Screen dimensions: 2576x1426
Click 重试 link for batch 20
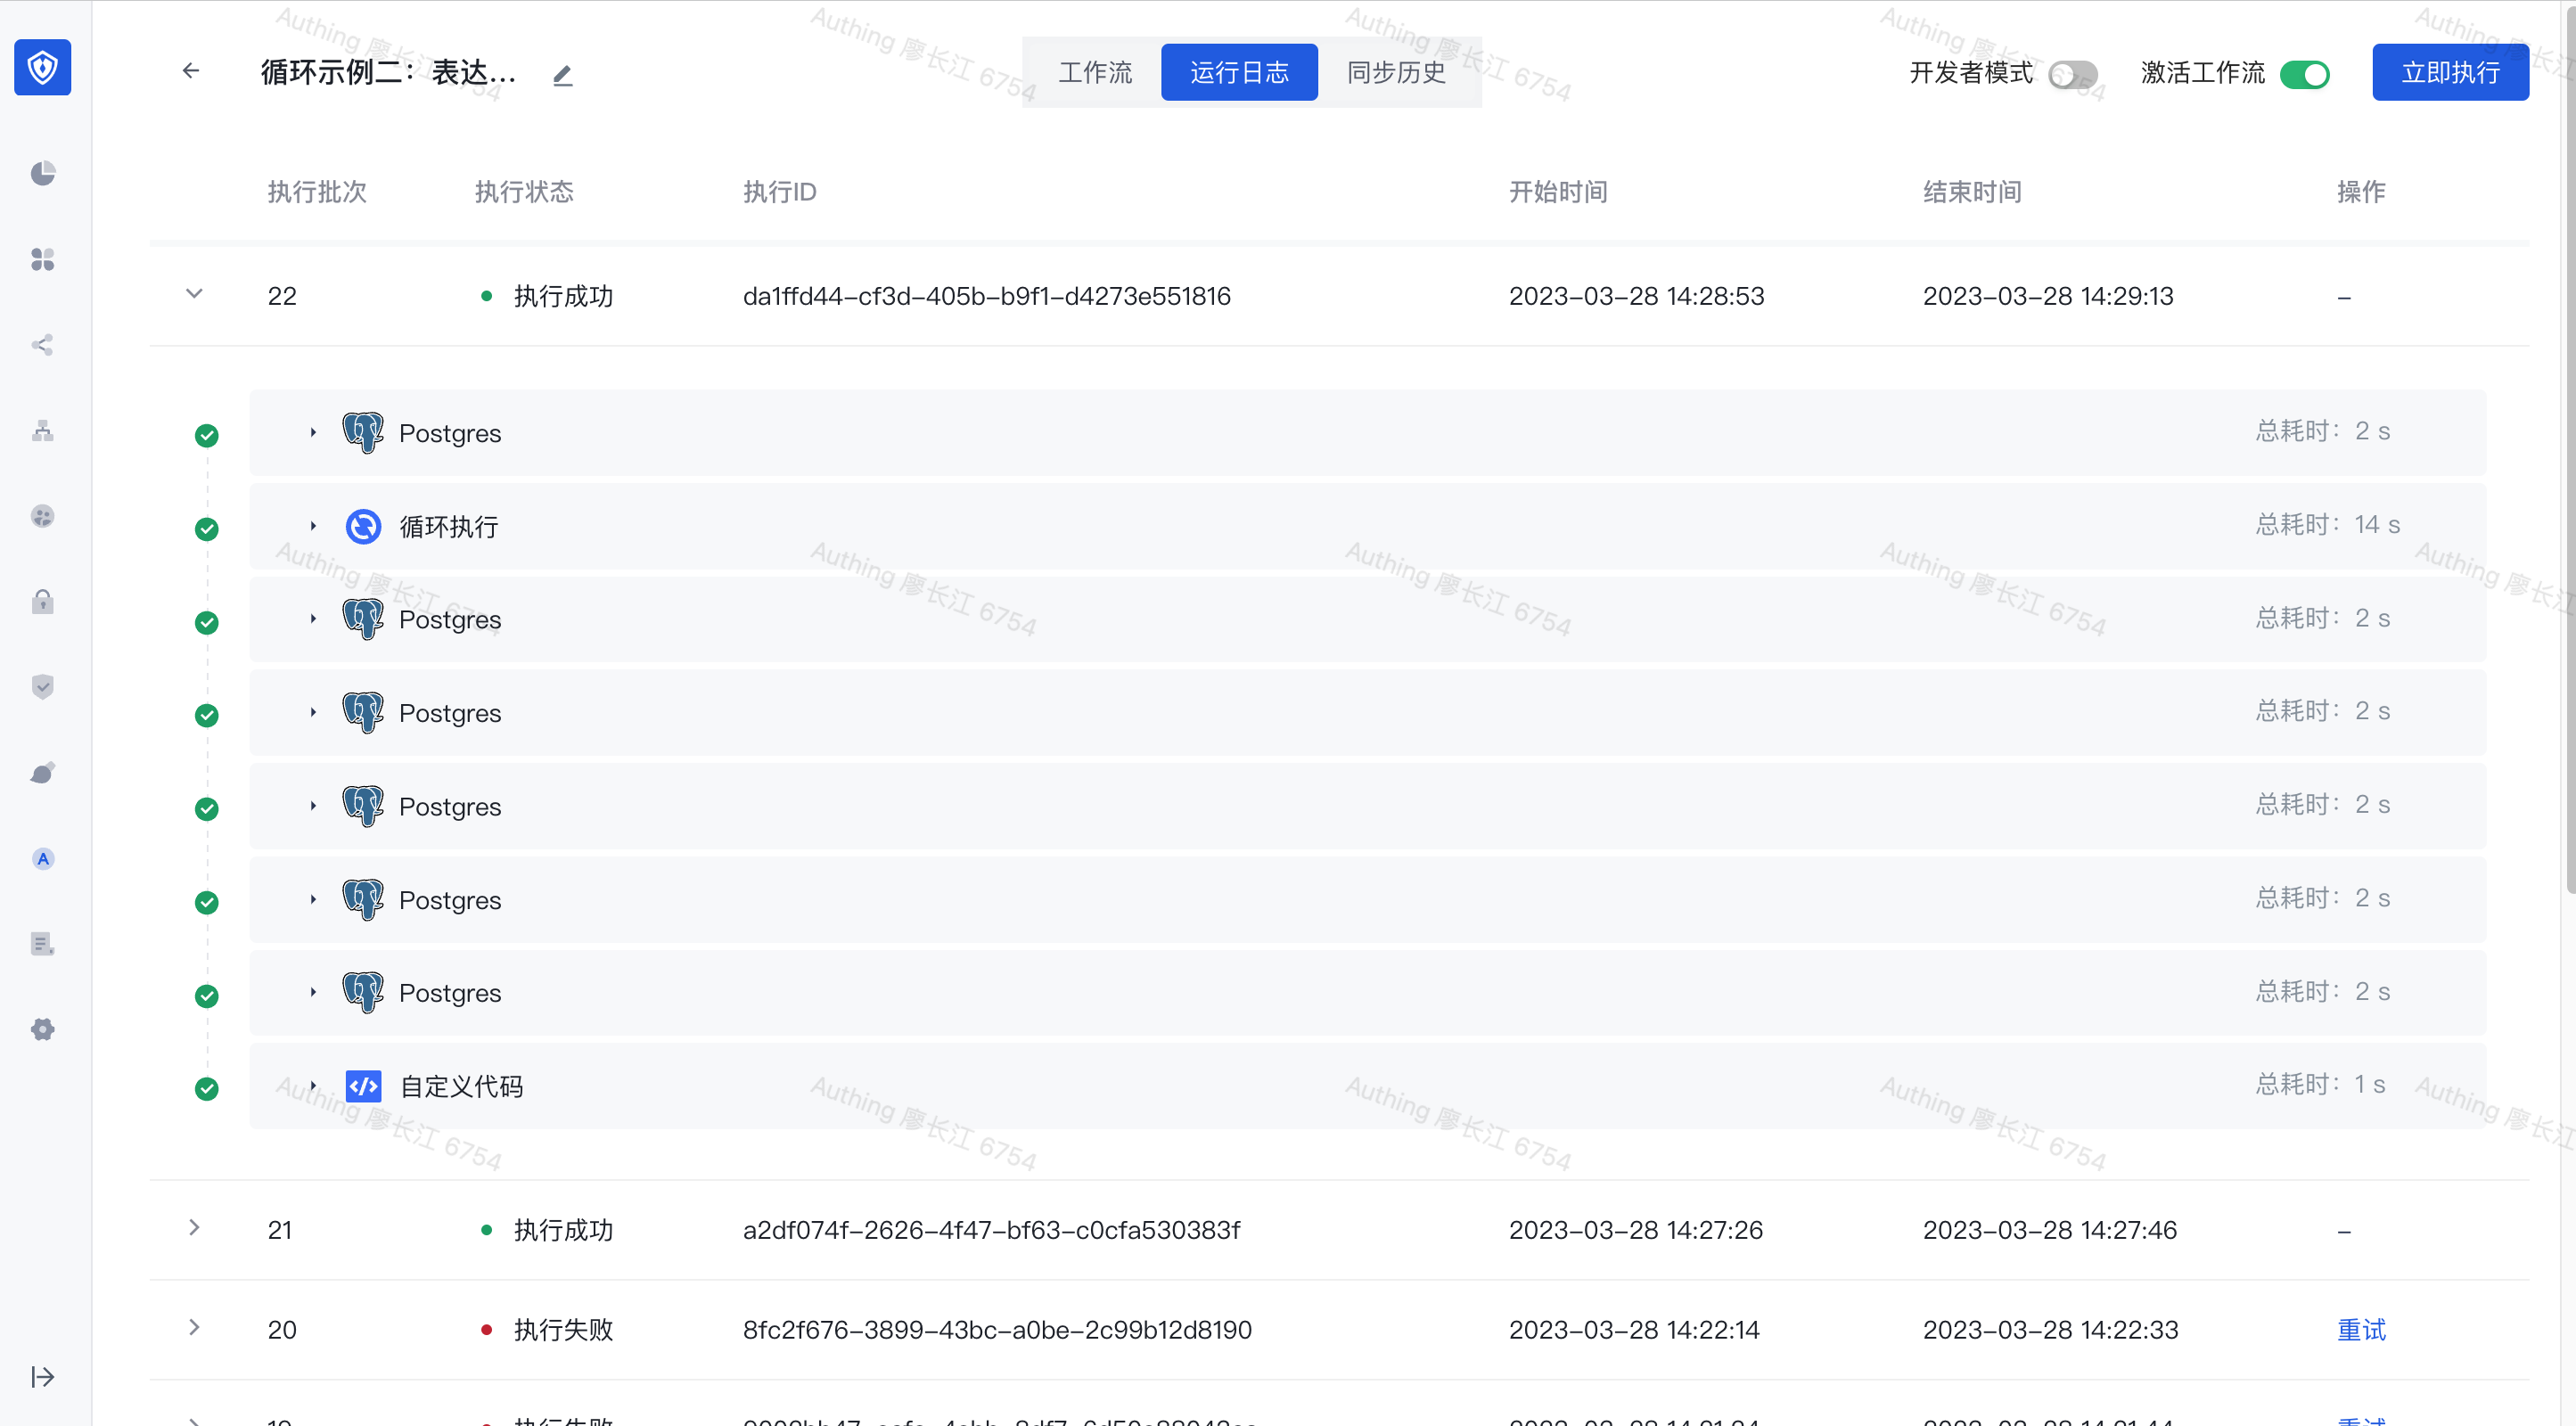tap(2360, 1330)
